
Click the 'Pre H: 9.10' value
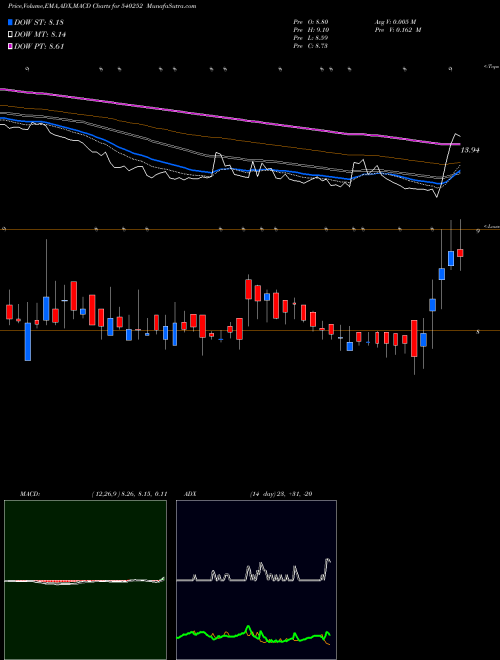pos(311,30)
